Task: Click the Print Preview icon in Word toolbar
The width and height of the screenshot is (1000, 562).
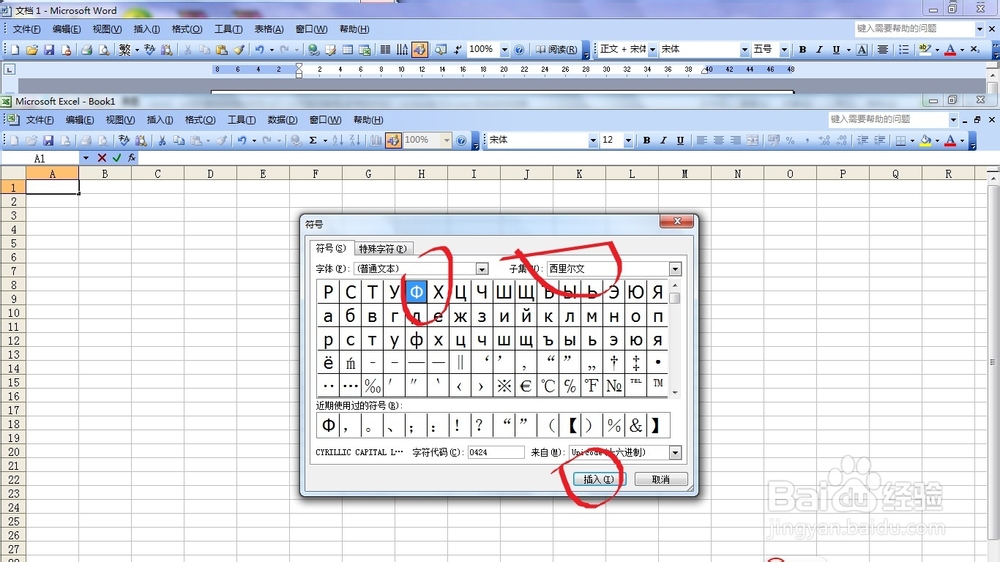Action: coord(103,50)
